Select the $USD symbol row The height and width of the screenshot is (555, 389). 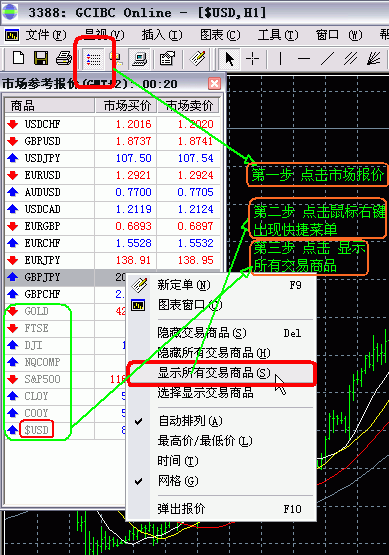click(66, 430)
